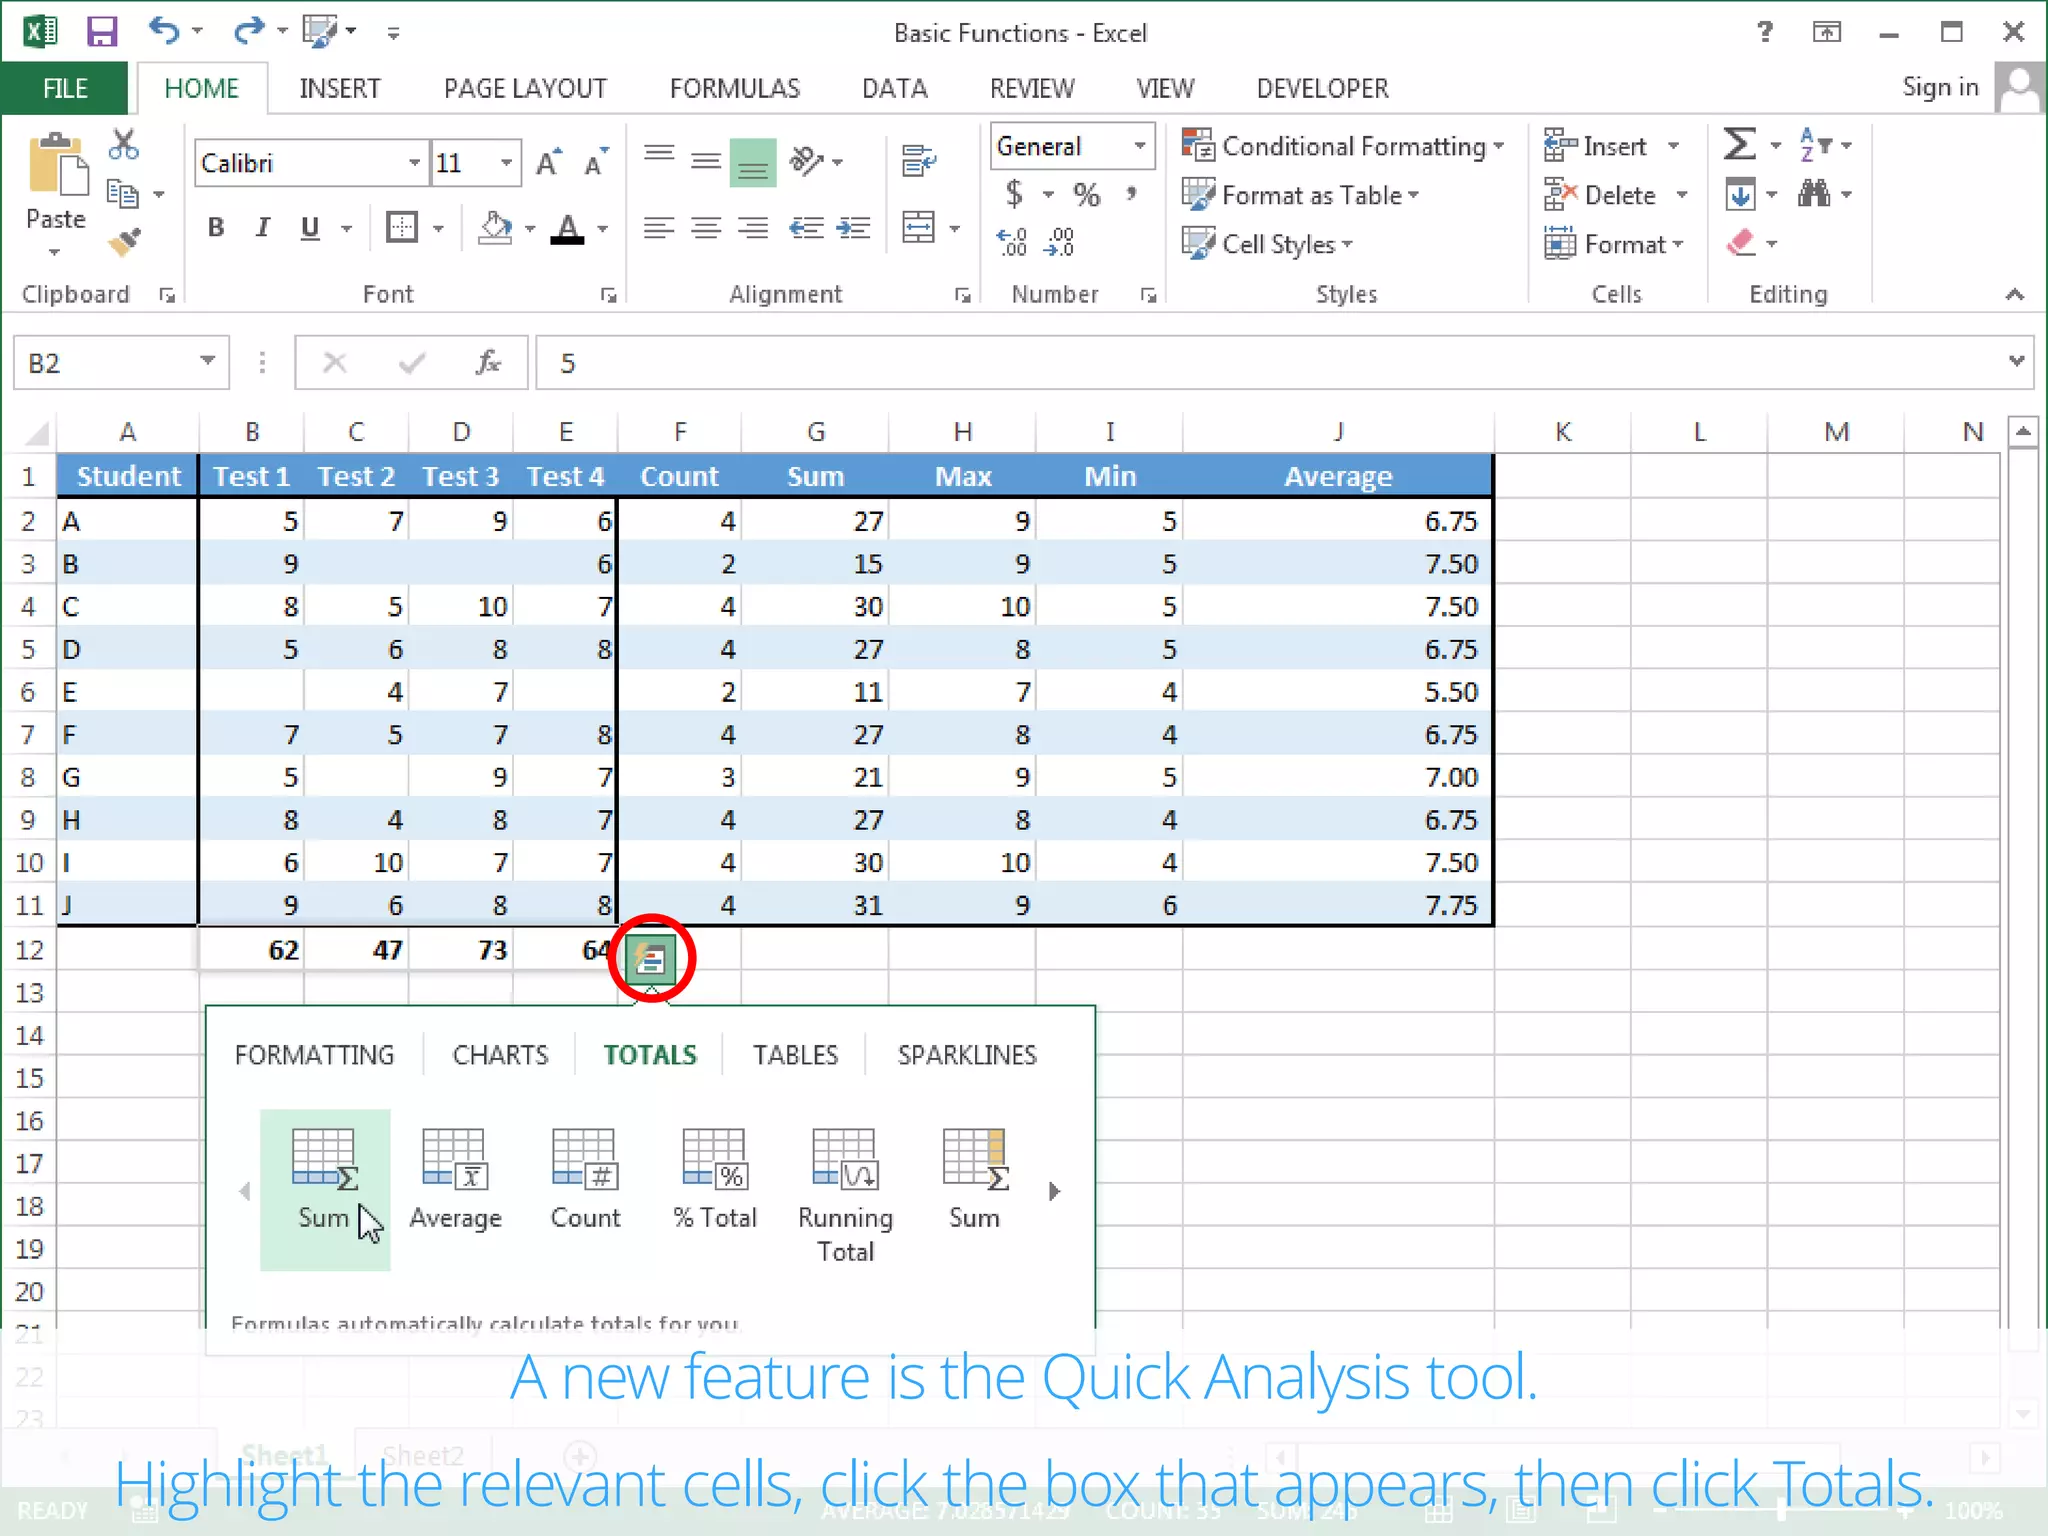Image resolution: width=2048 pixels, height=1536 pixels.
Task: Choose % Total in Quick Analysis
Action: point(714,1180)
